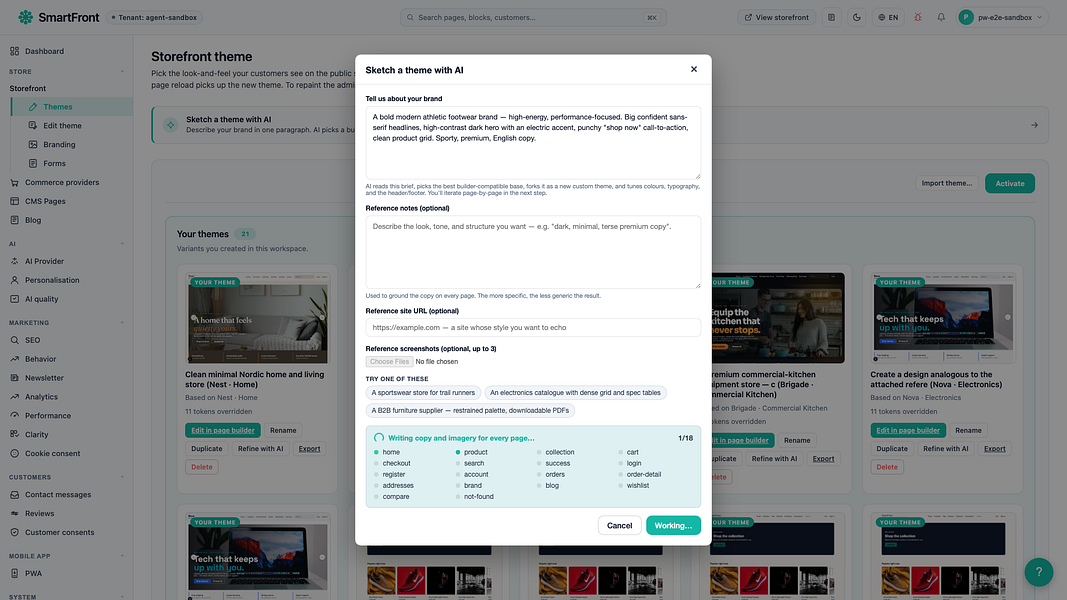Viewport: 1067px width, 600px height.
Task: Click the red bug report icon
Action: tap(918, 17)
